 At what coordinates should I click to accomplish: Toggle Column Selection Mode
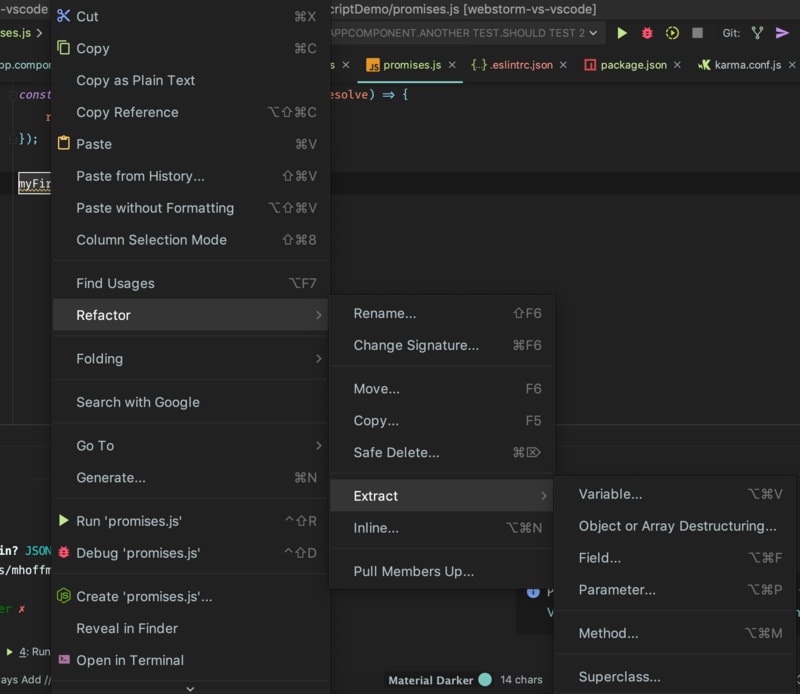[x=191, y=239]
